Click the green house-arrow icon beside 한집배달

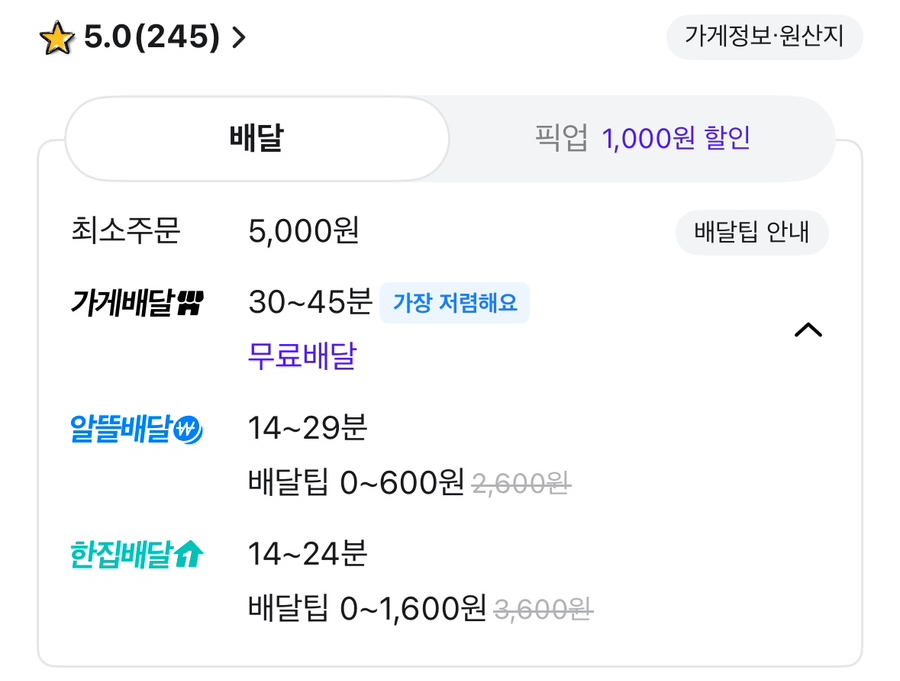pyautogui.click(x=188, y=554)
